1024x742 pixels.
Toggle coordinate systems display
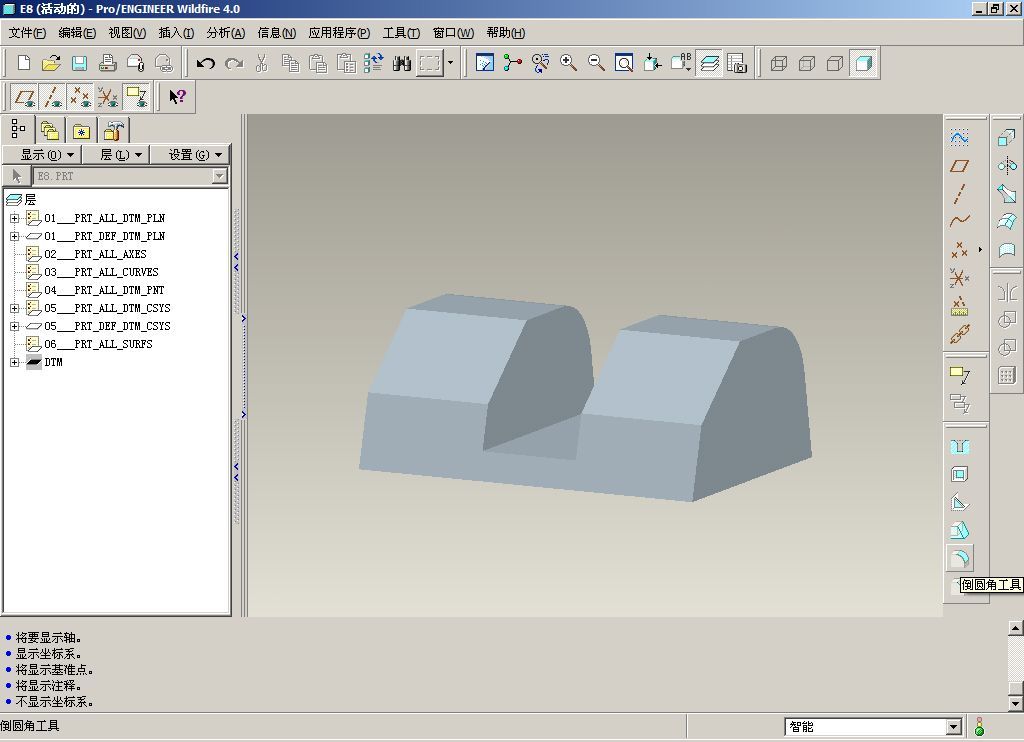coord(108,97)
